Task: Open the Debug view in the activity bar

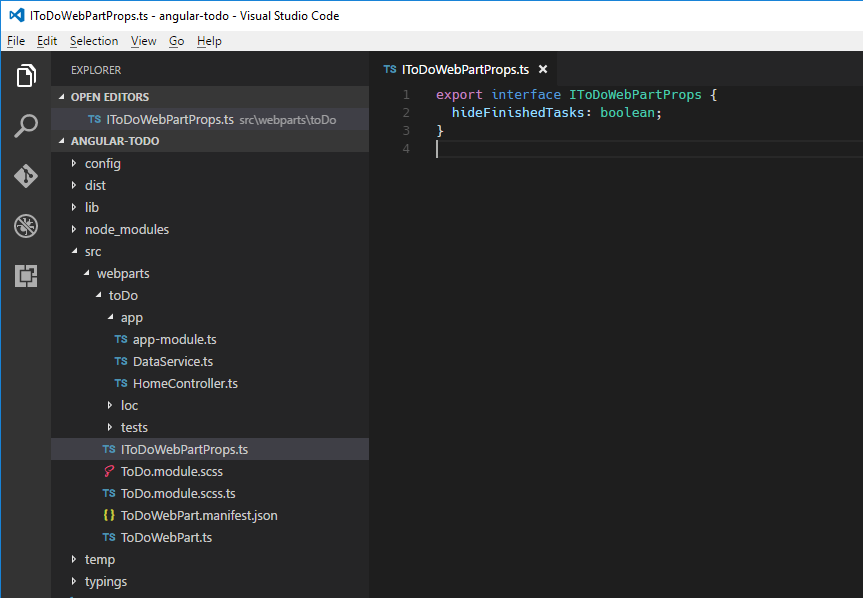Action: [26, 226]
